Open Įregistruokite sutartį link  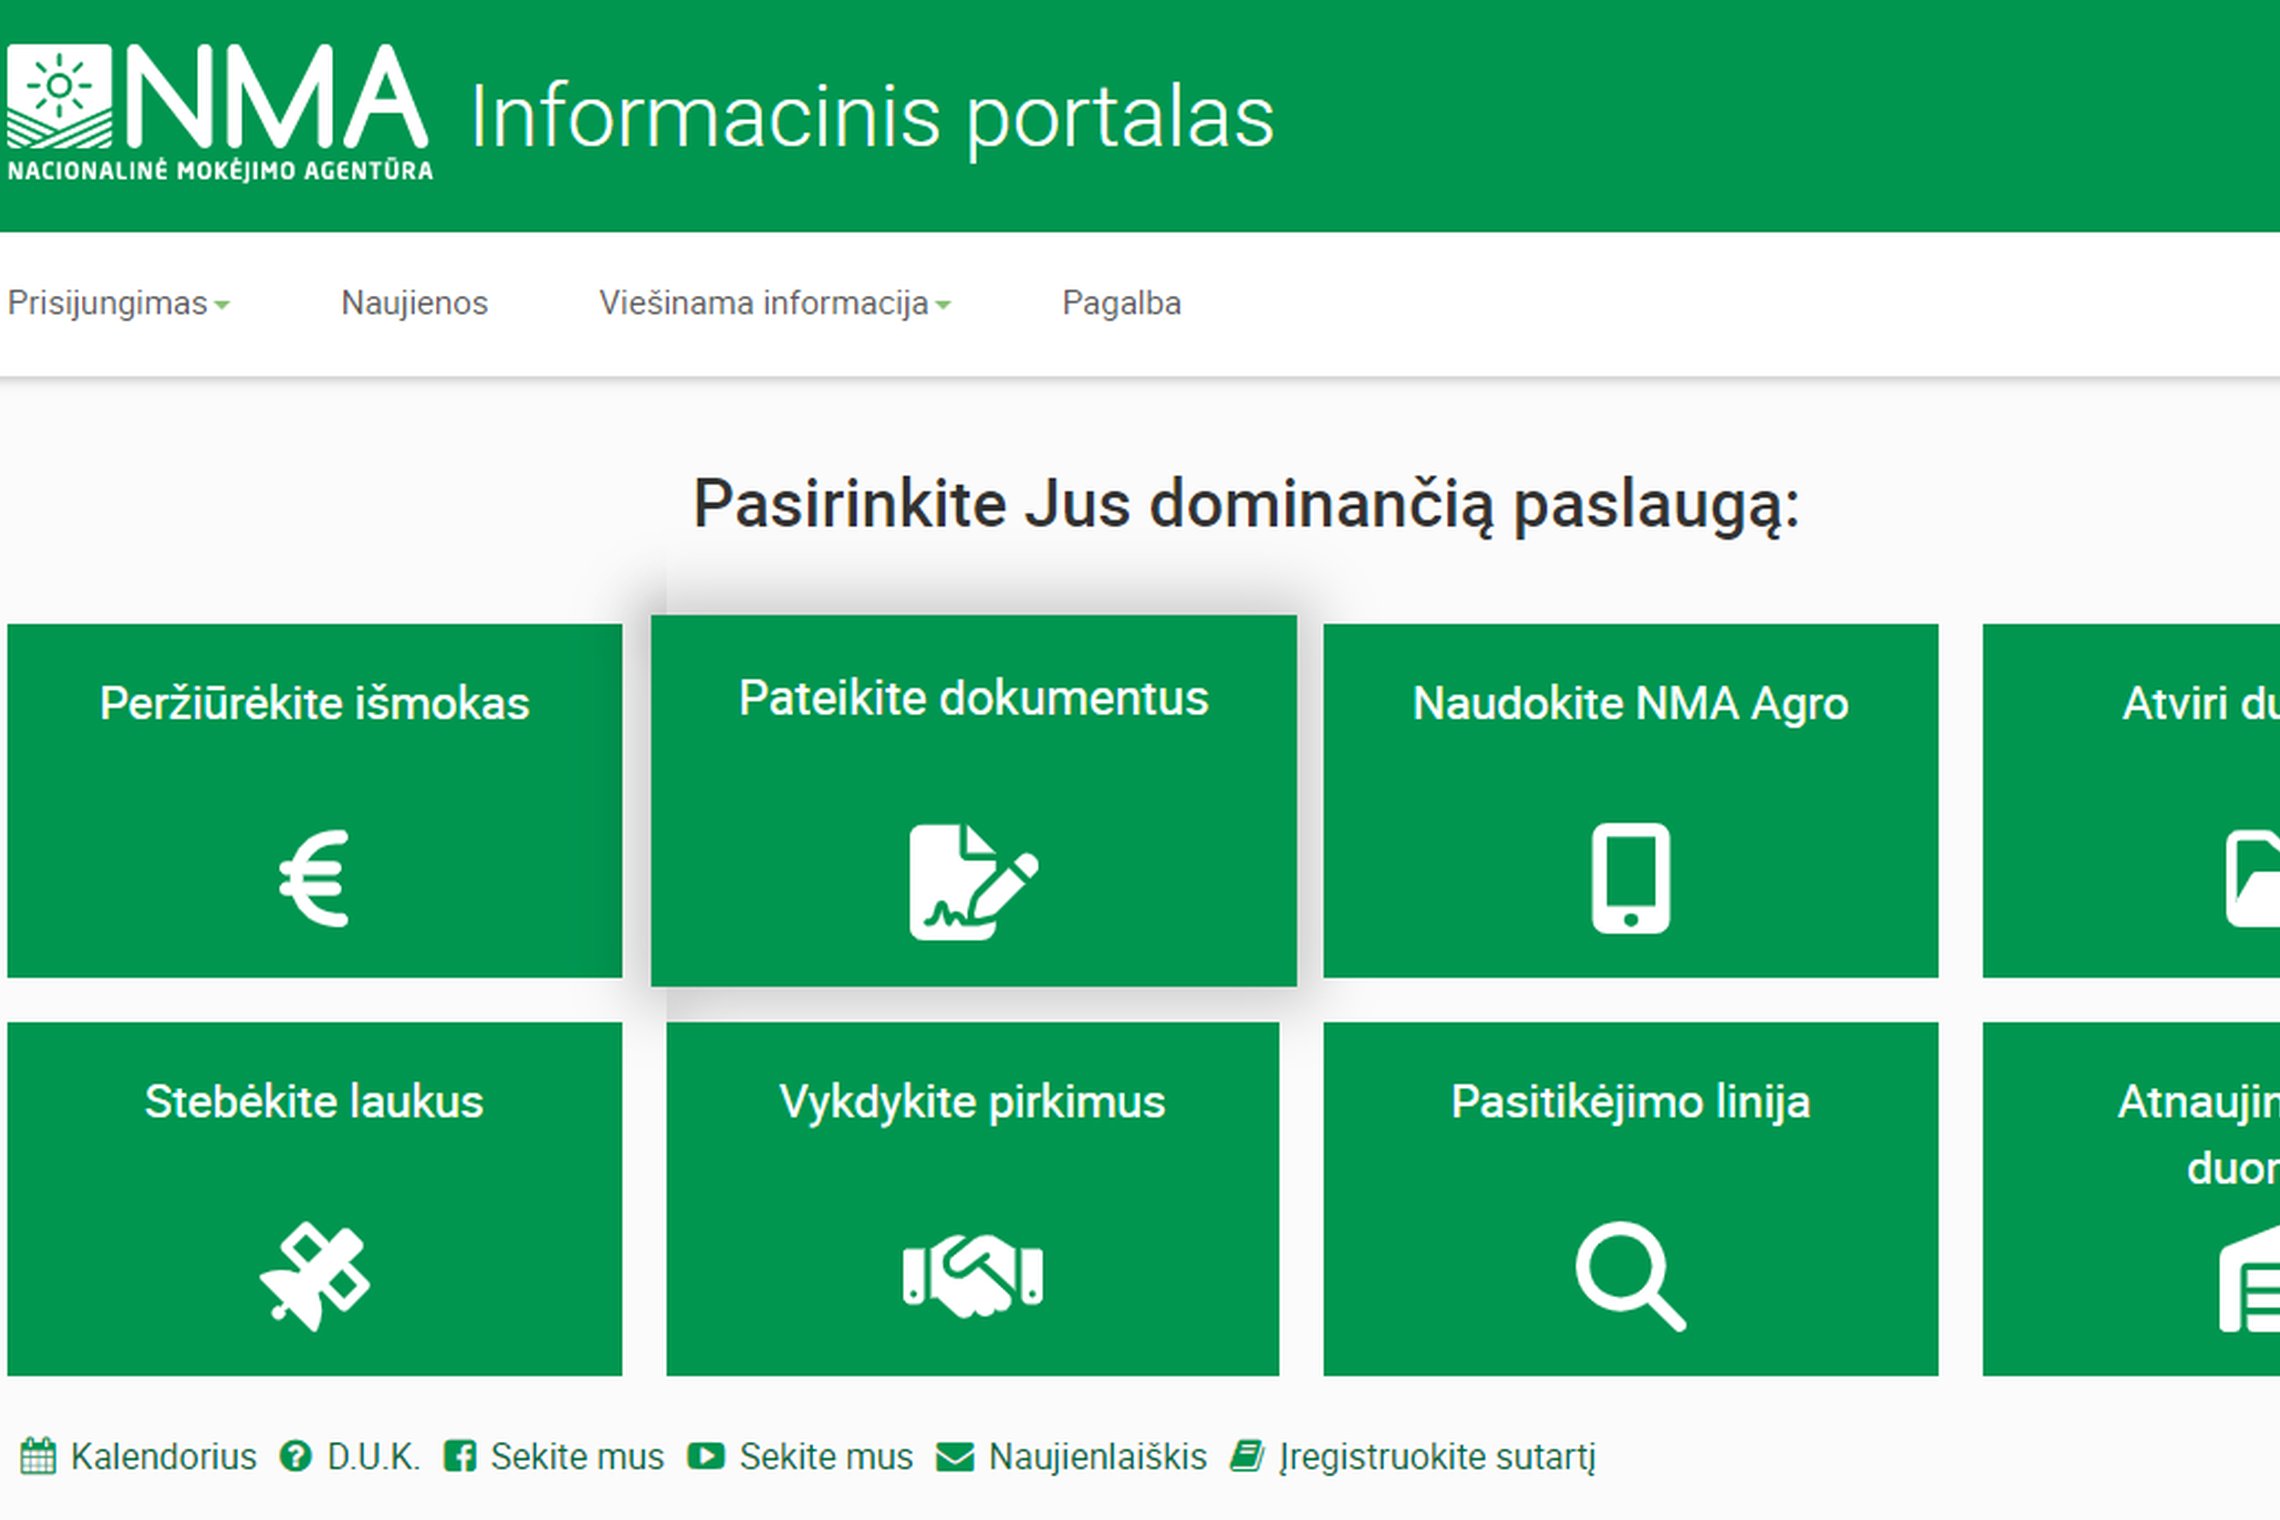coord(1413,1457)
